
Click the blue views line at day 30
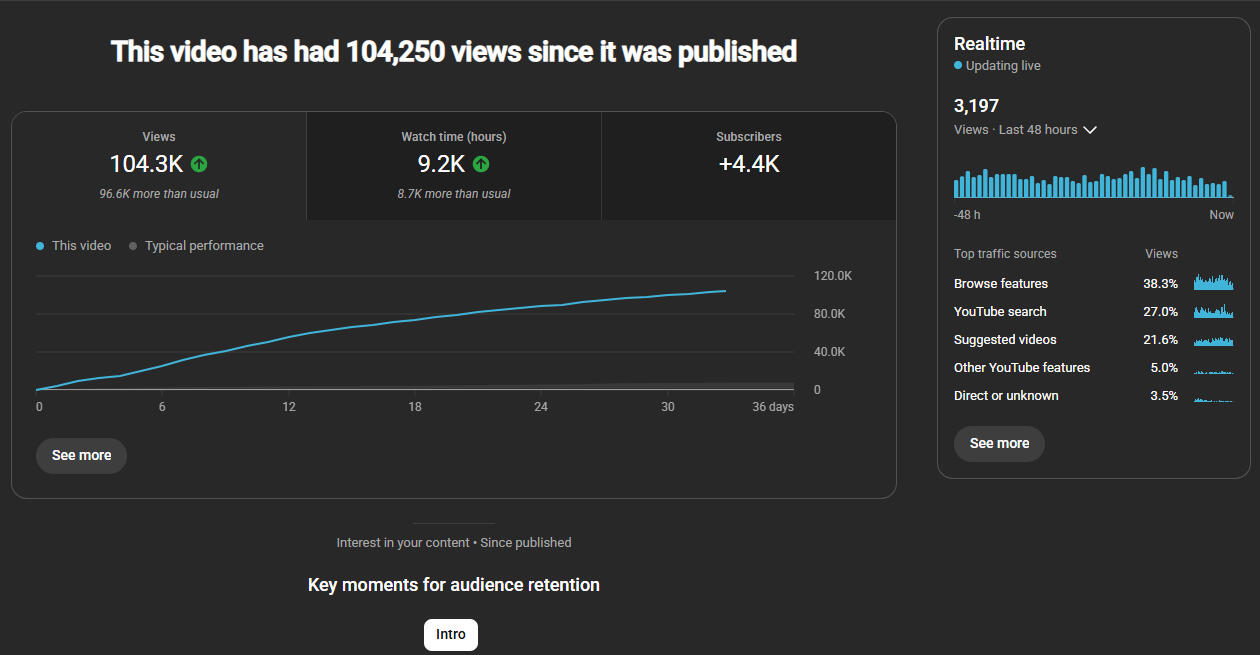point(668,296)
